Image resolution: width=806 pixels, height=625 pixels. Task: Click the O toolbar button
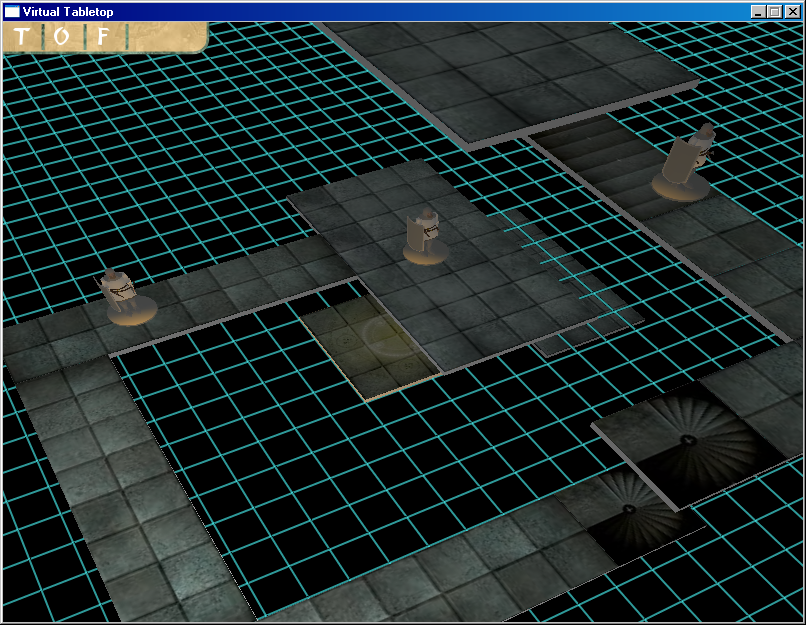tap(61, 36)
